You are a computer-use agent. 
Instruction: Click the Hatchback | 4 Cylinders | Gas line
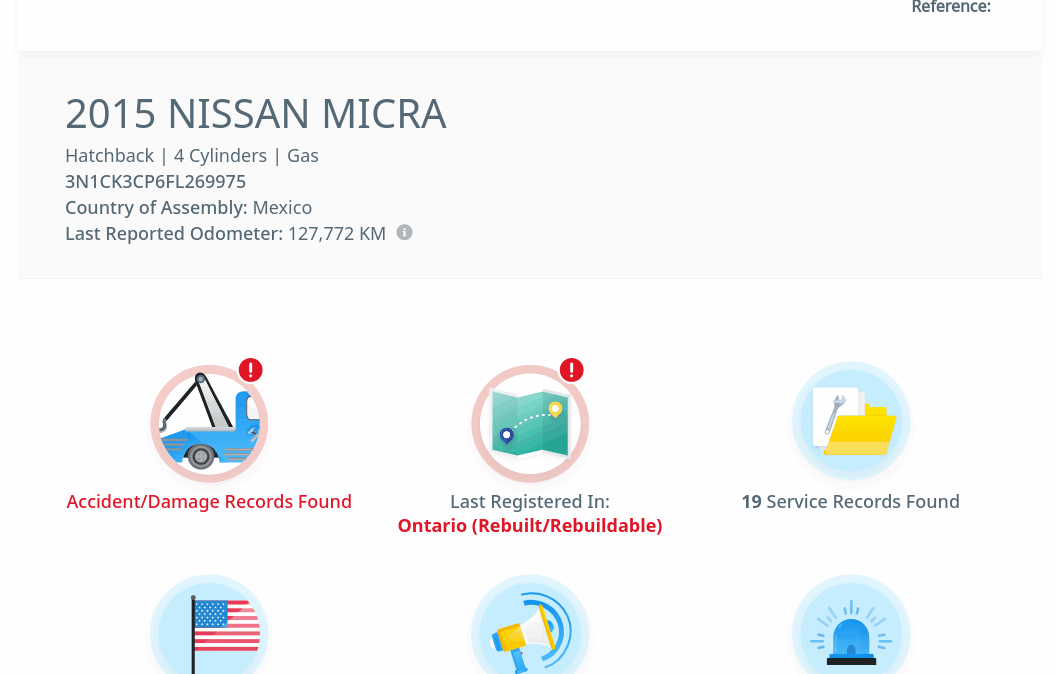[x=192, y=156]
